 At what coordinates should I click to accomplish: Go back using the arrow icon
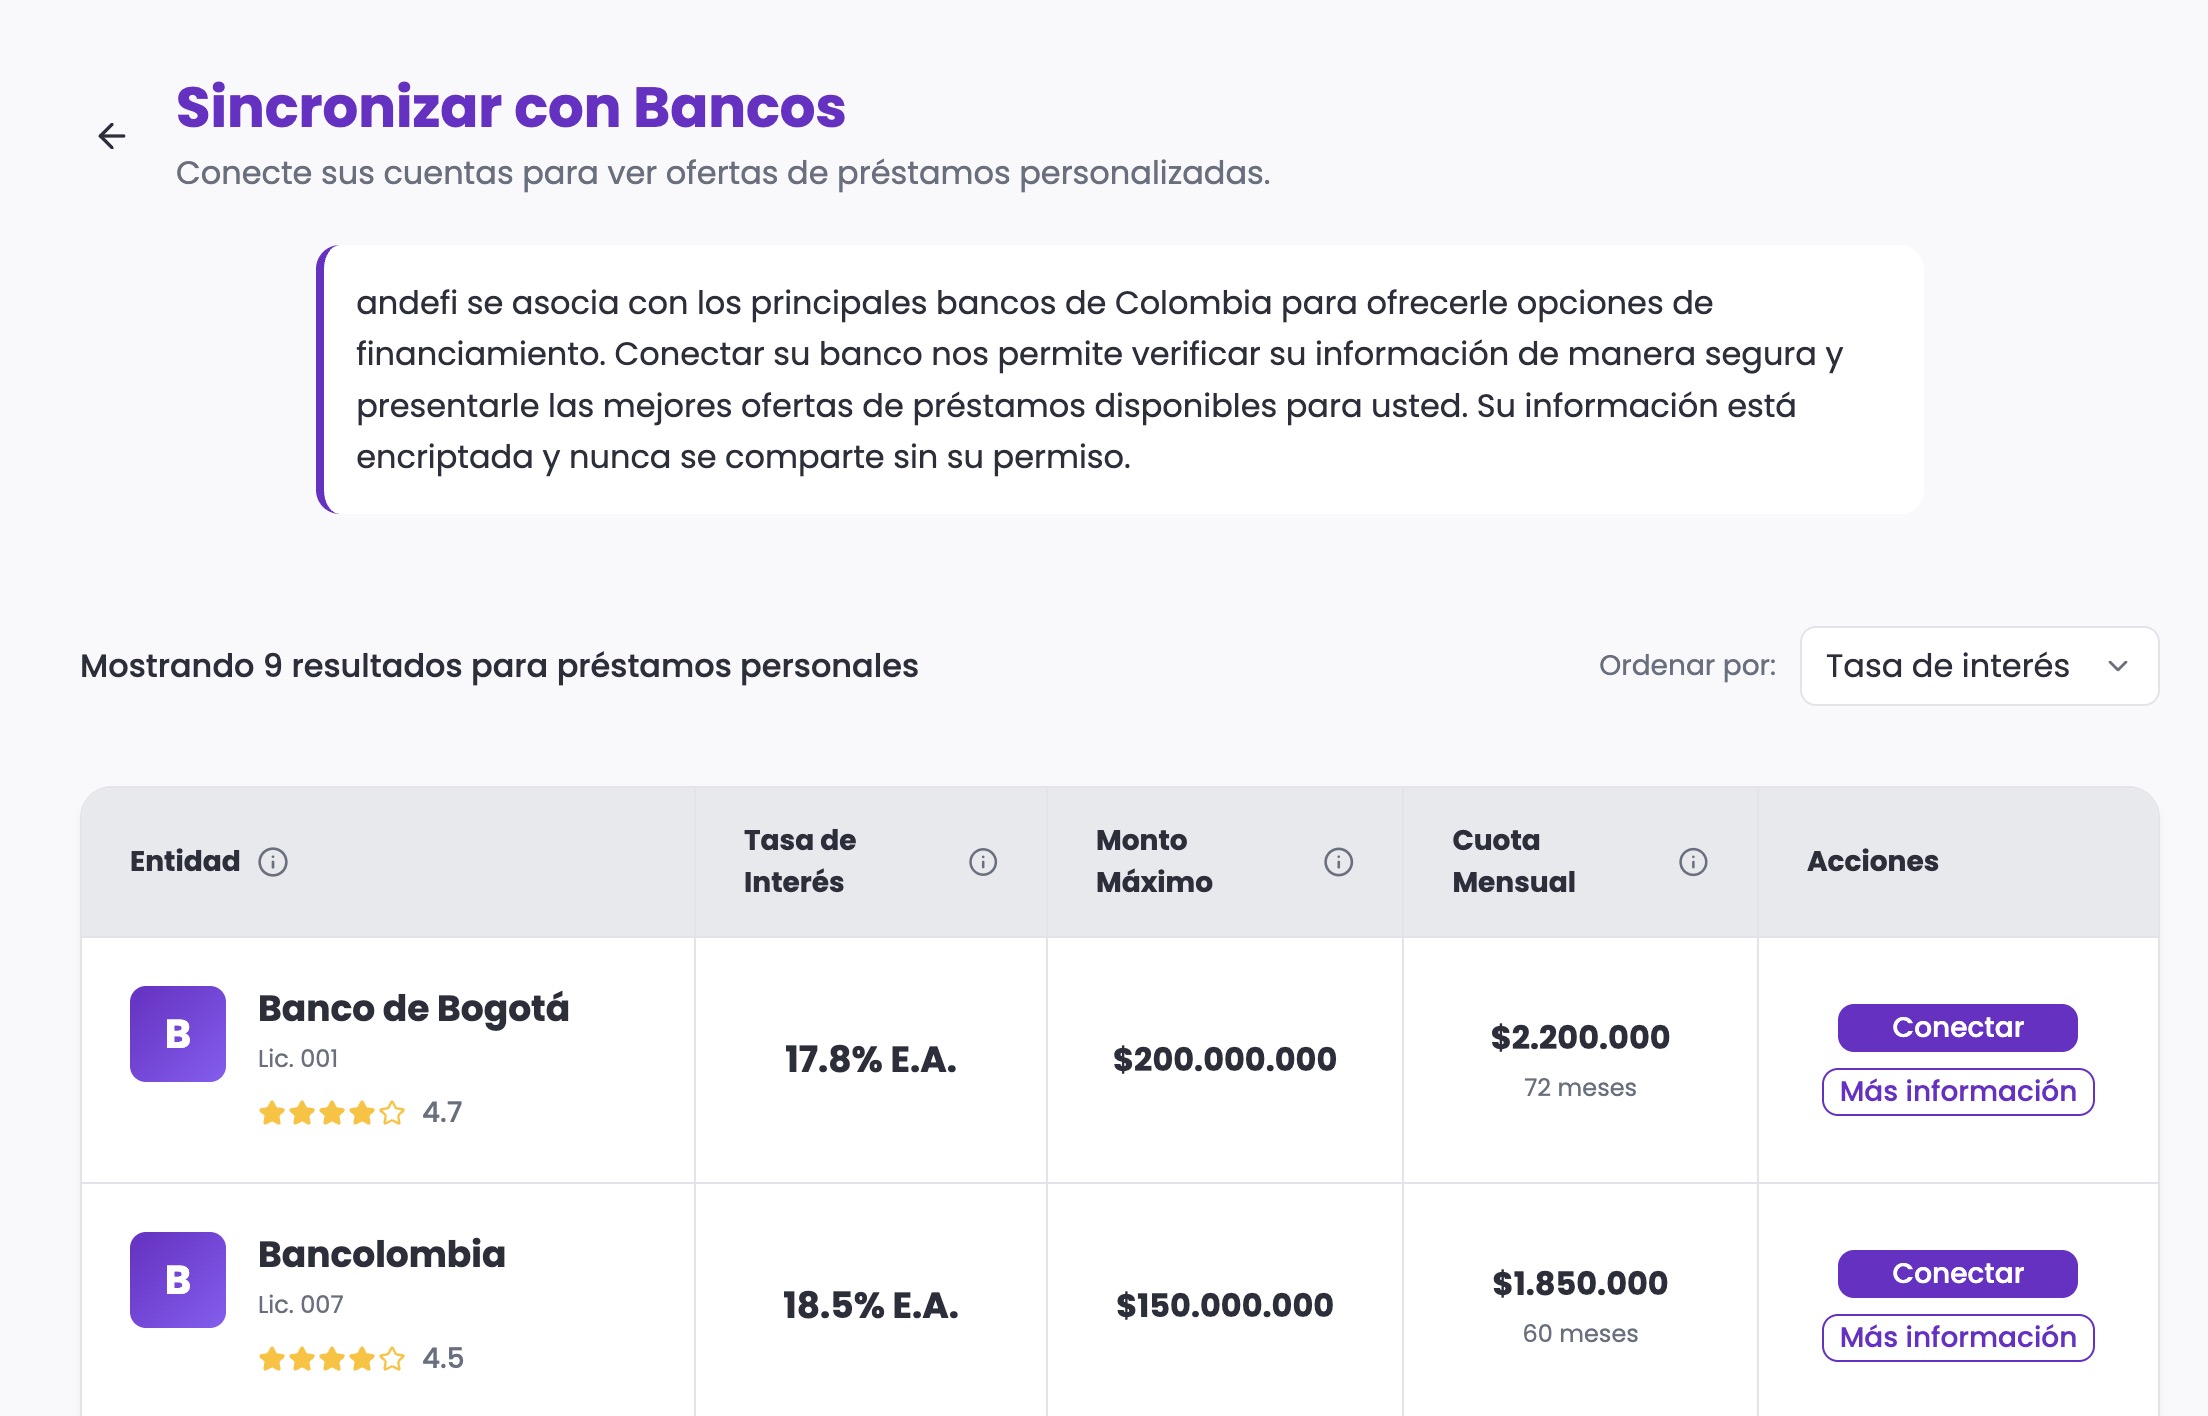point(112,136)
